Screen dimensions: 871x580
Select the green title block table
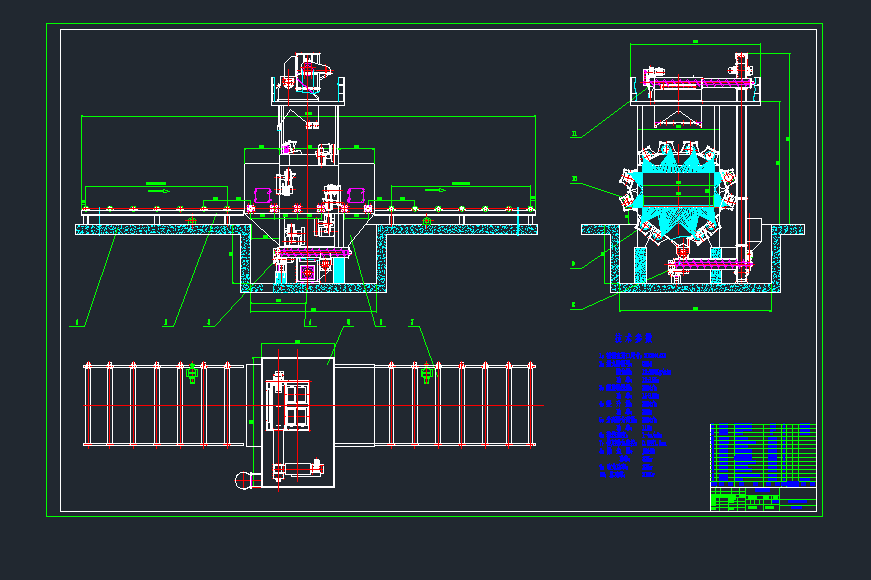click(x=762, y=467)
